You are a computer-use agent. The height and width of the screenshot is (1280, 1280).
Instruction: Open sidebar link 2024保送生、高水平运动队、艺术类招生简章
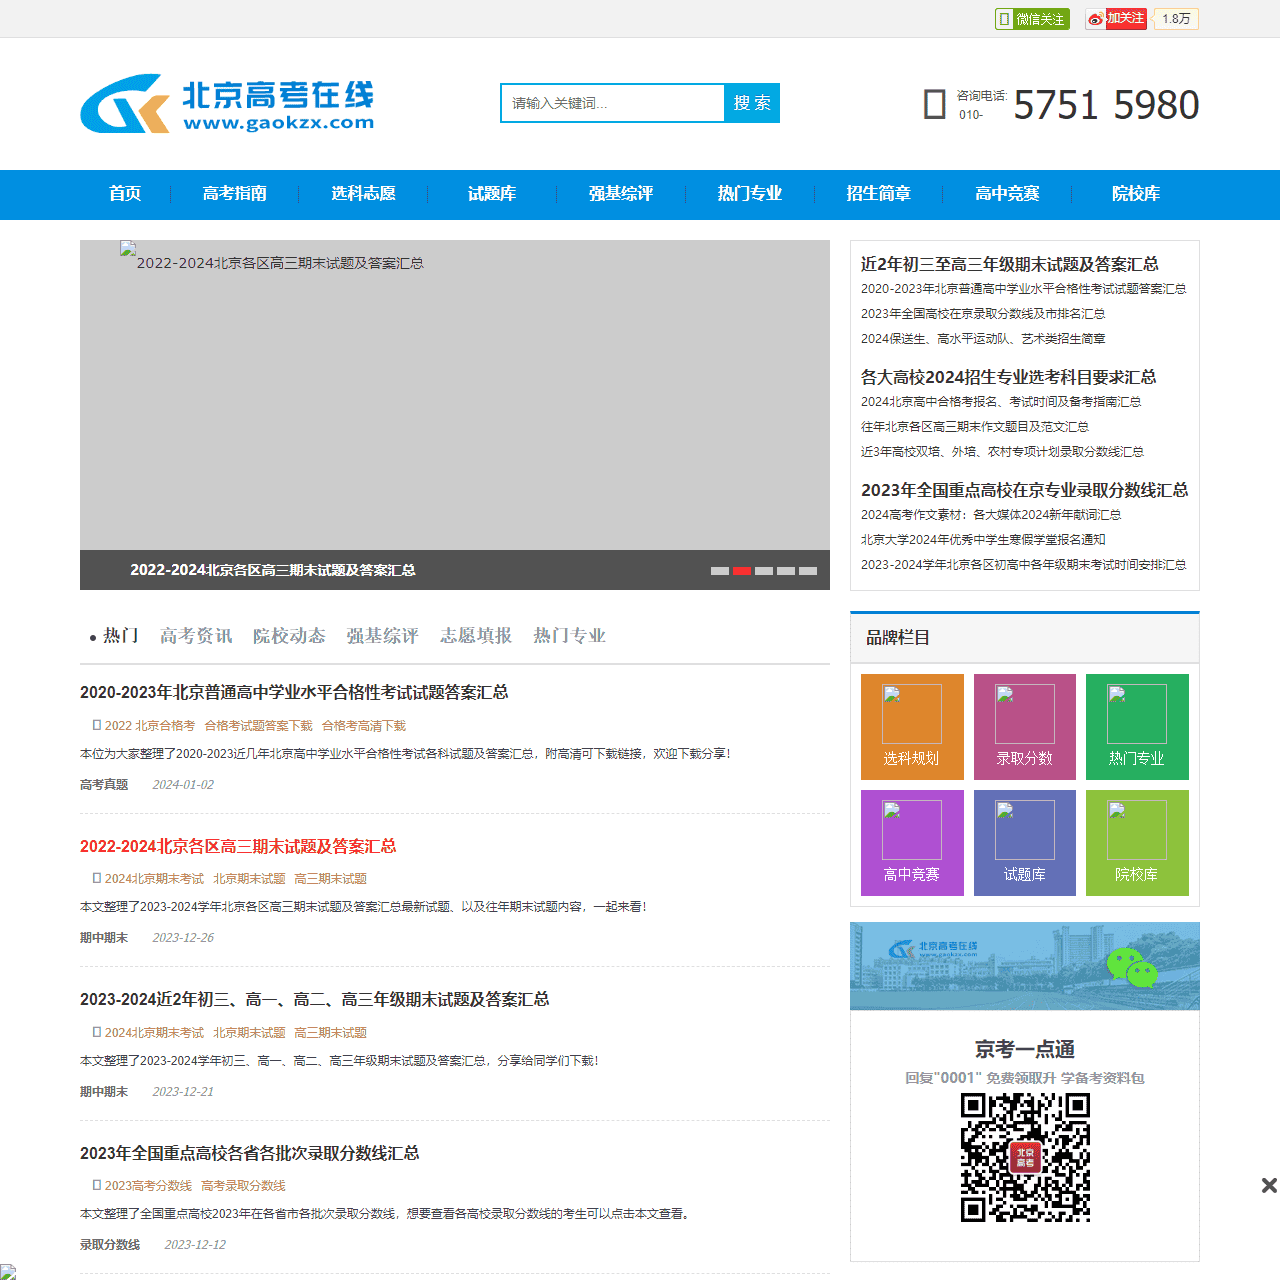click(x=983, y=339)
